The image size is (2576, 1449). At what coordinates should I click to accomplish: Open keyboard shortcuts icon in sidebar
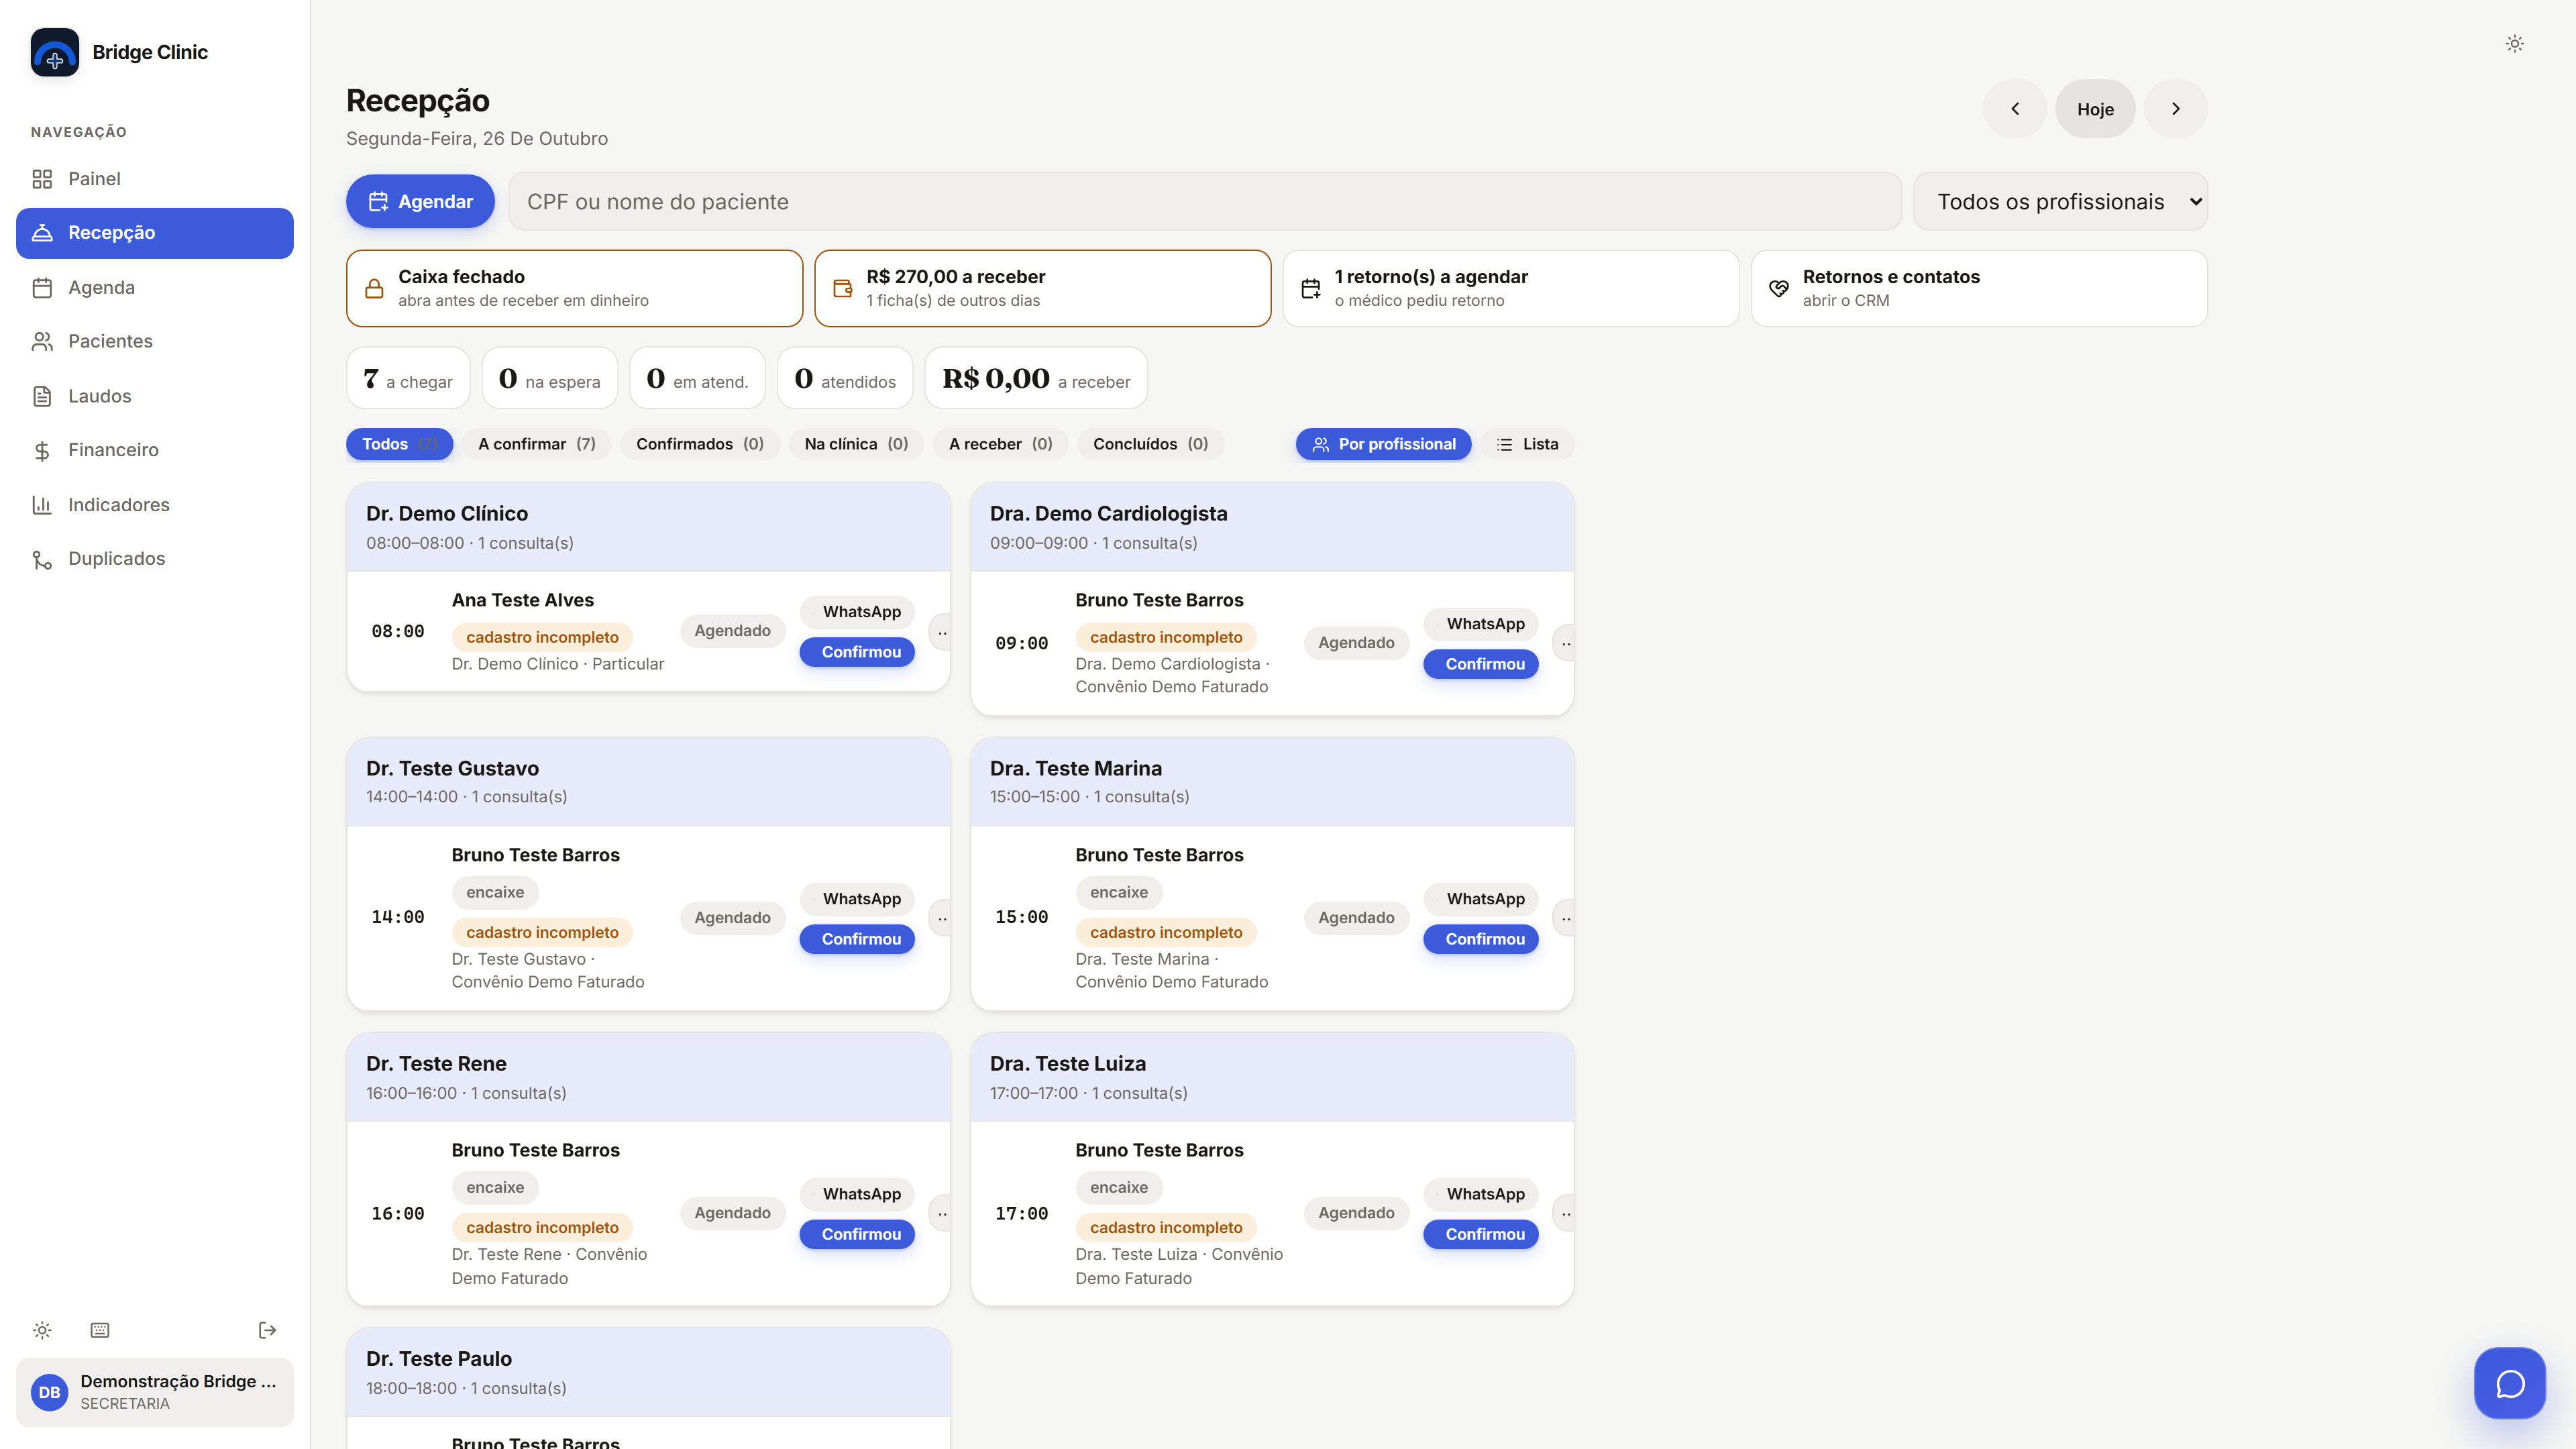tap(100, 1330)
